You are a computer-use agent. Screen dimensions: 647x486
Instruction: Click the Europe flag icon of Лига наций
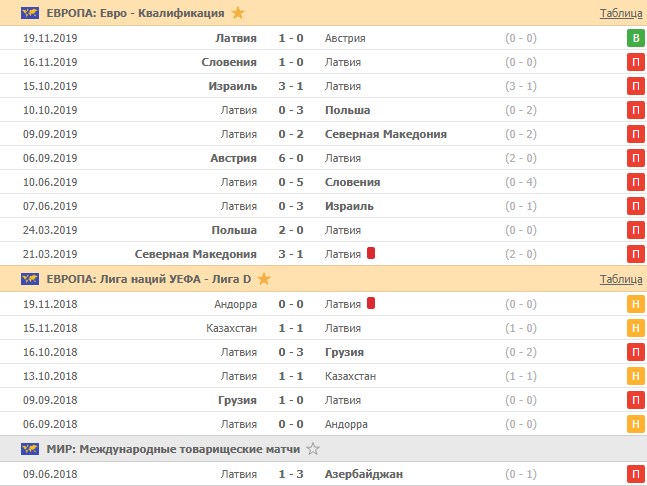30,279
